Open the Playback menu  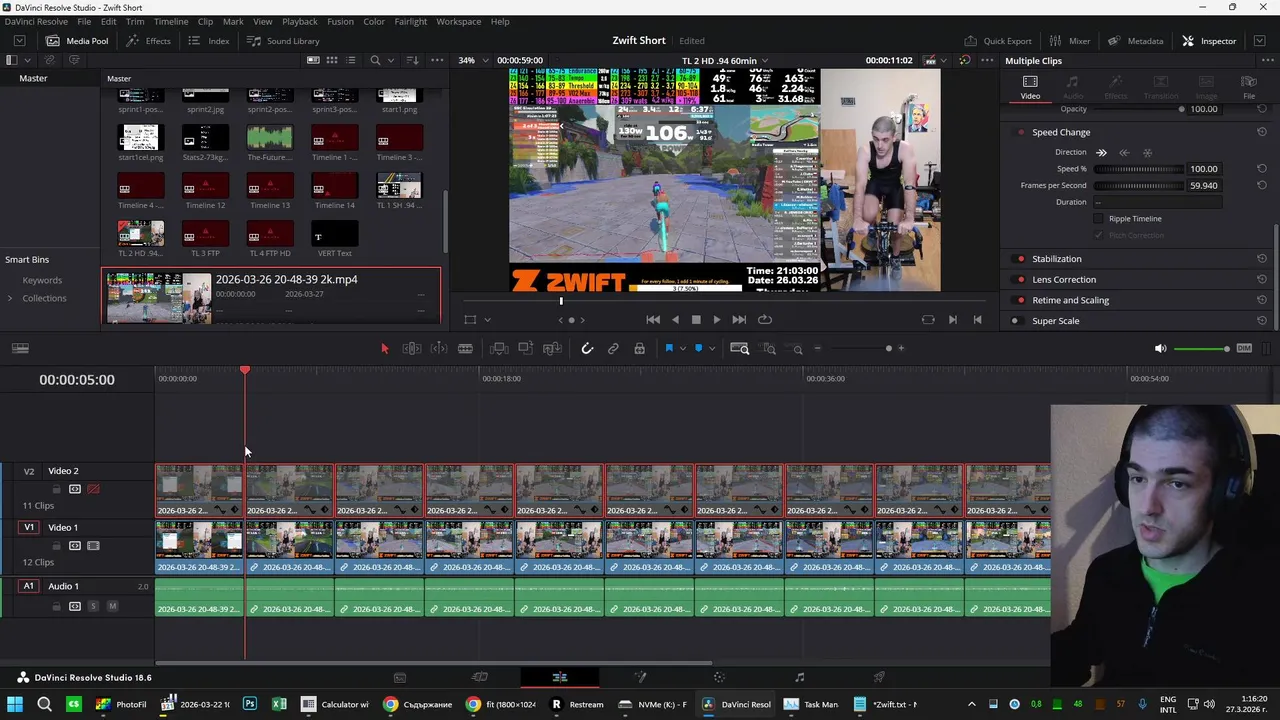pyautogui.click(x=299, y=21)
